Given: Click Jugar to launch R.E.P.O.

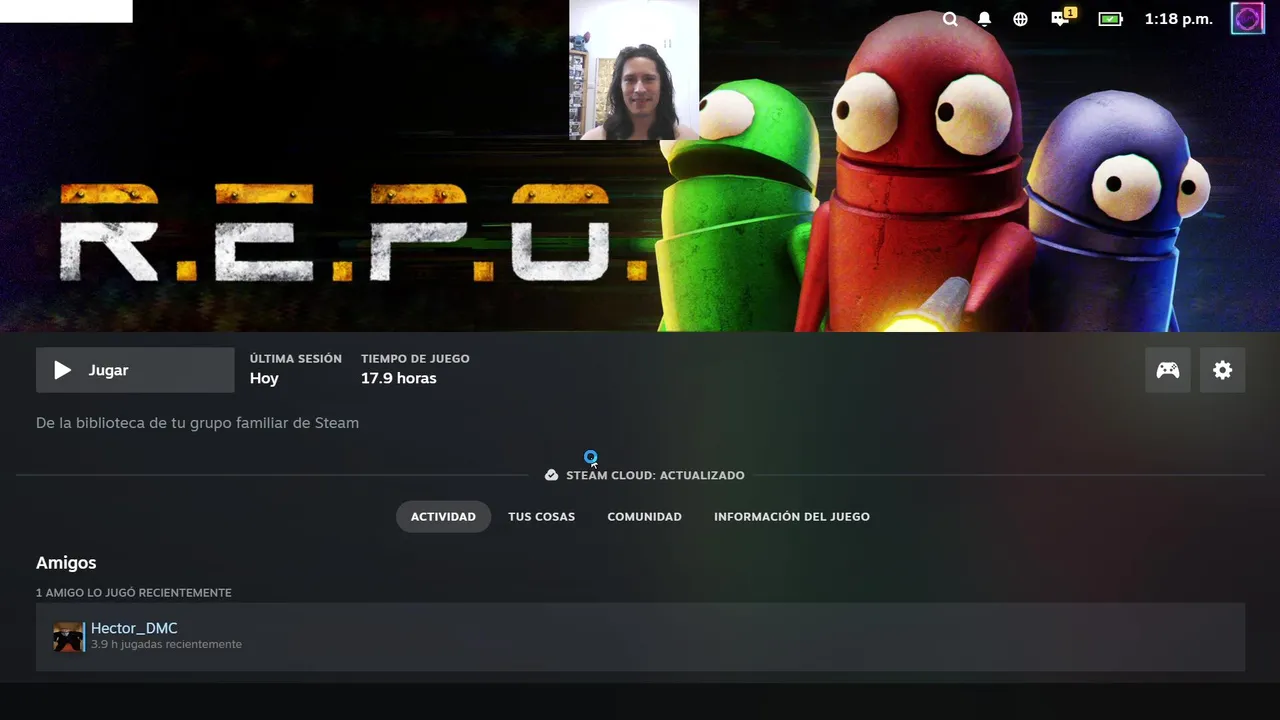Looking at the screenshot, I should (135, 370).
